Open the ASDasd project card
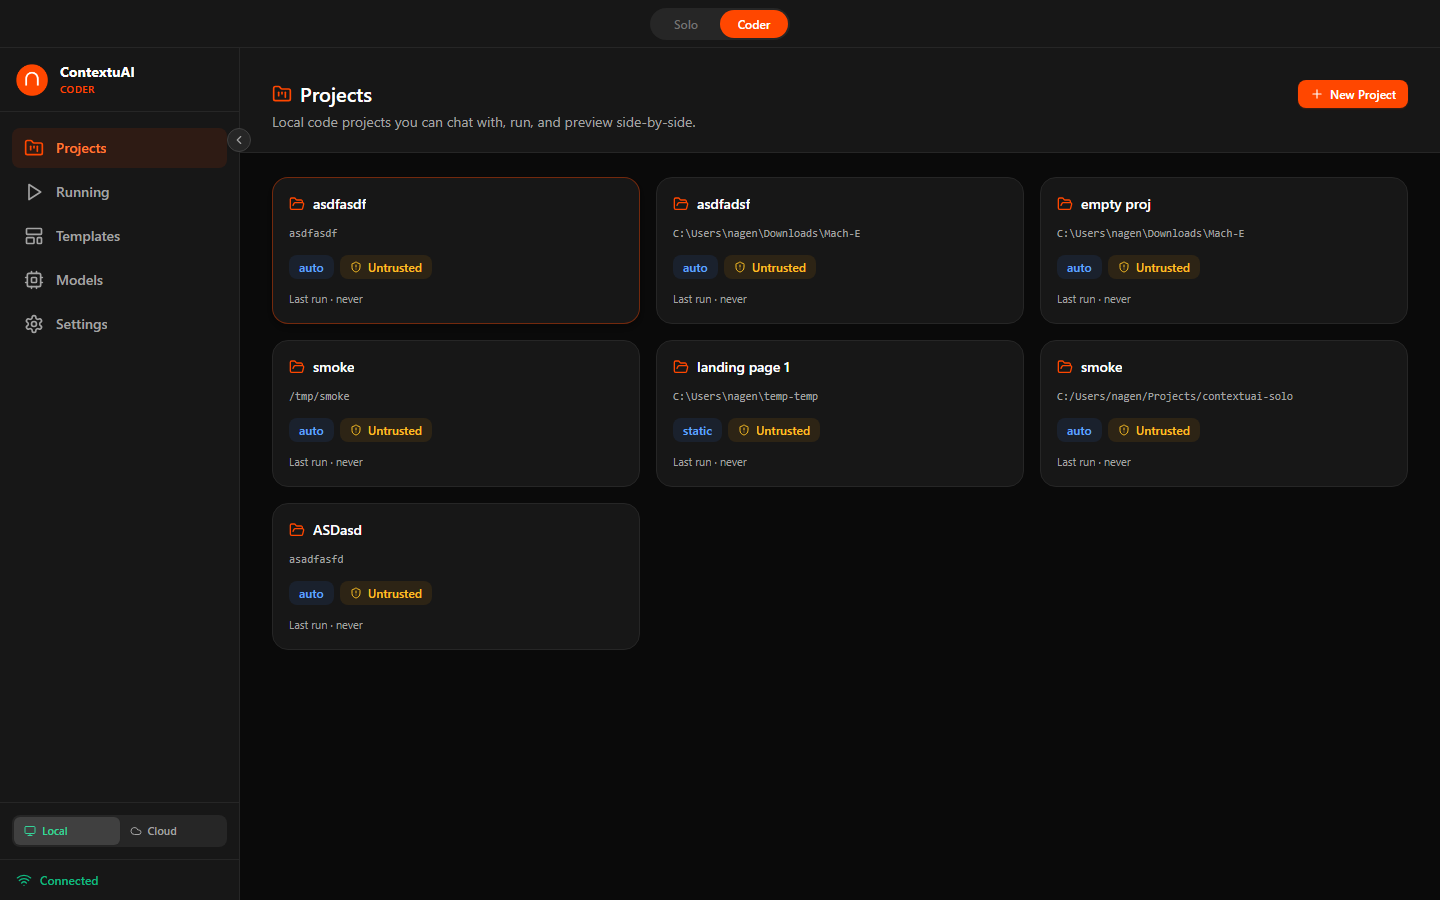Viewport: 1440px width, 900px height. [x=456, y=576]
